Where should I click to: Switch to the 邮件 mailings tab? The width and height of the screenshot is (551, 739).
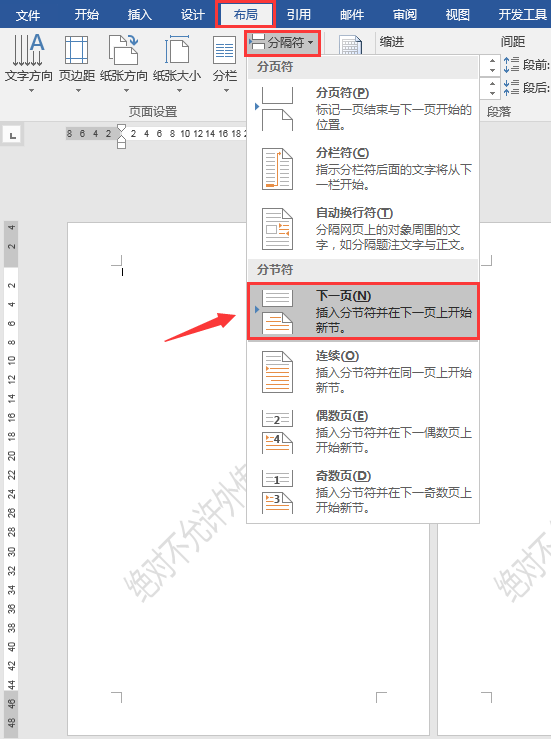(x=352, y=15)
